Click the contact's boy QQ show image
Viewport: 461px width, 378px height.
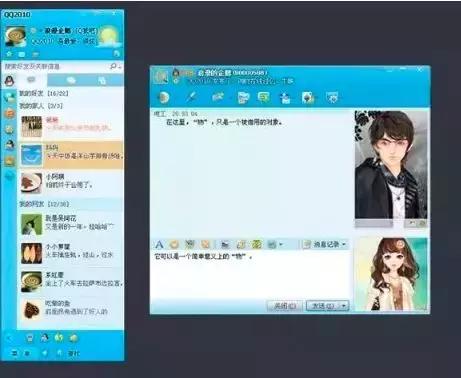click(391, 165)
